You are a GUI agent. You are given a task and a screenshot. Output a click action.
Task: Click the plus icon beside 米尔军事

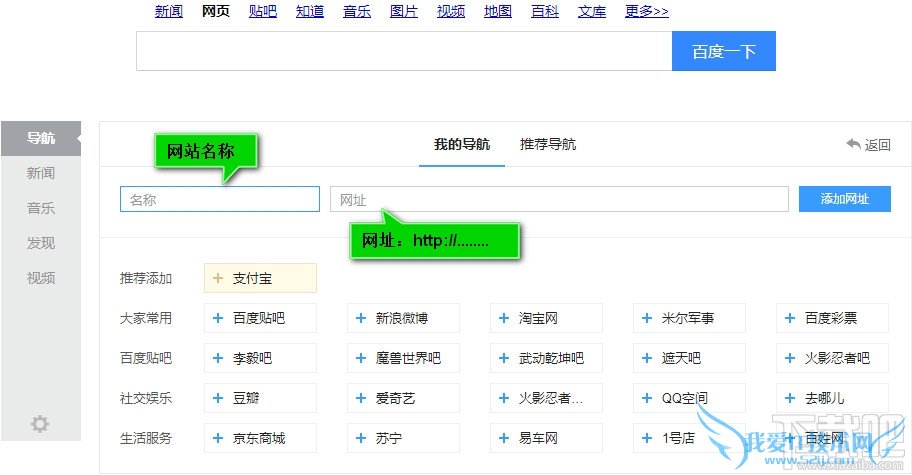pyautogui.click(x=647, y=318)
